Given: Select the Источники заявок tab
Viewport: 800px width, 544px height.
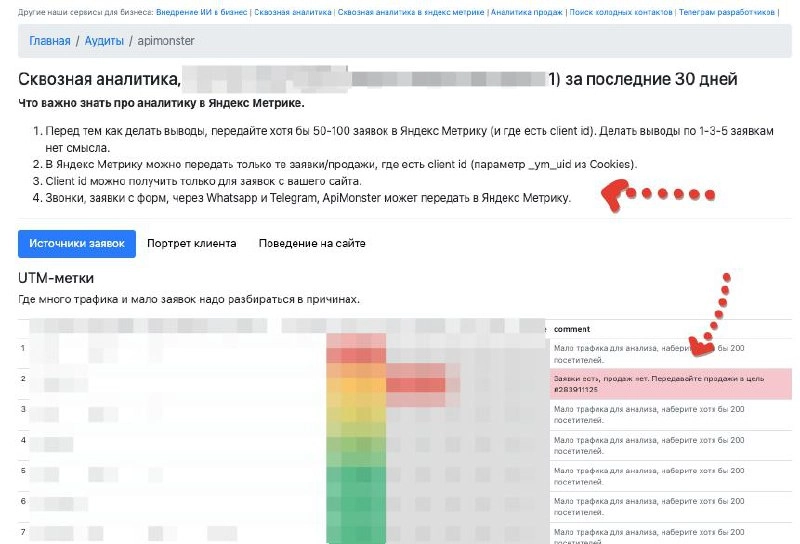Looking at the screenshot, I should coord(77,243).
